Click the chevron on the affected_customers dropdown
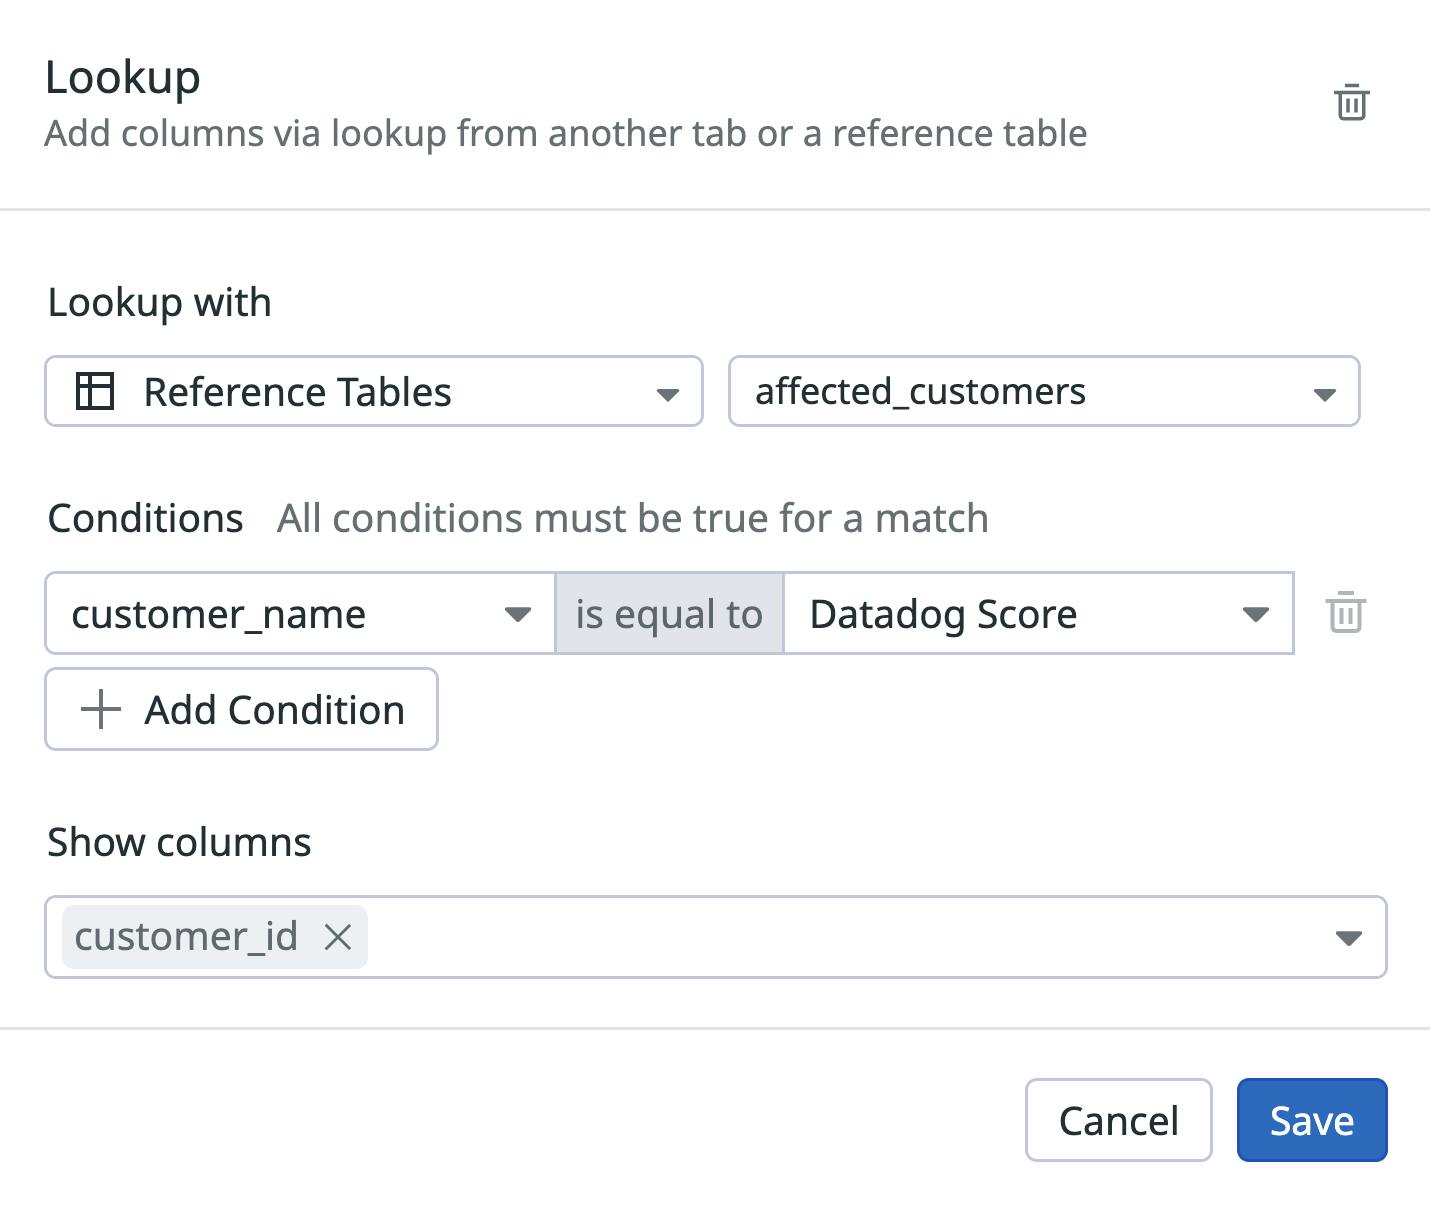 coord(1322,392)
